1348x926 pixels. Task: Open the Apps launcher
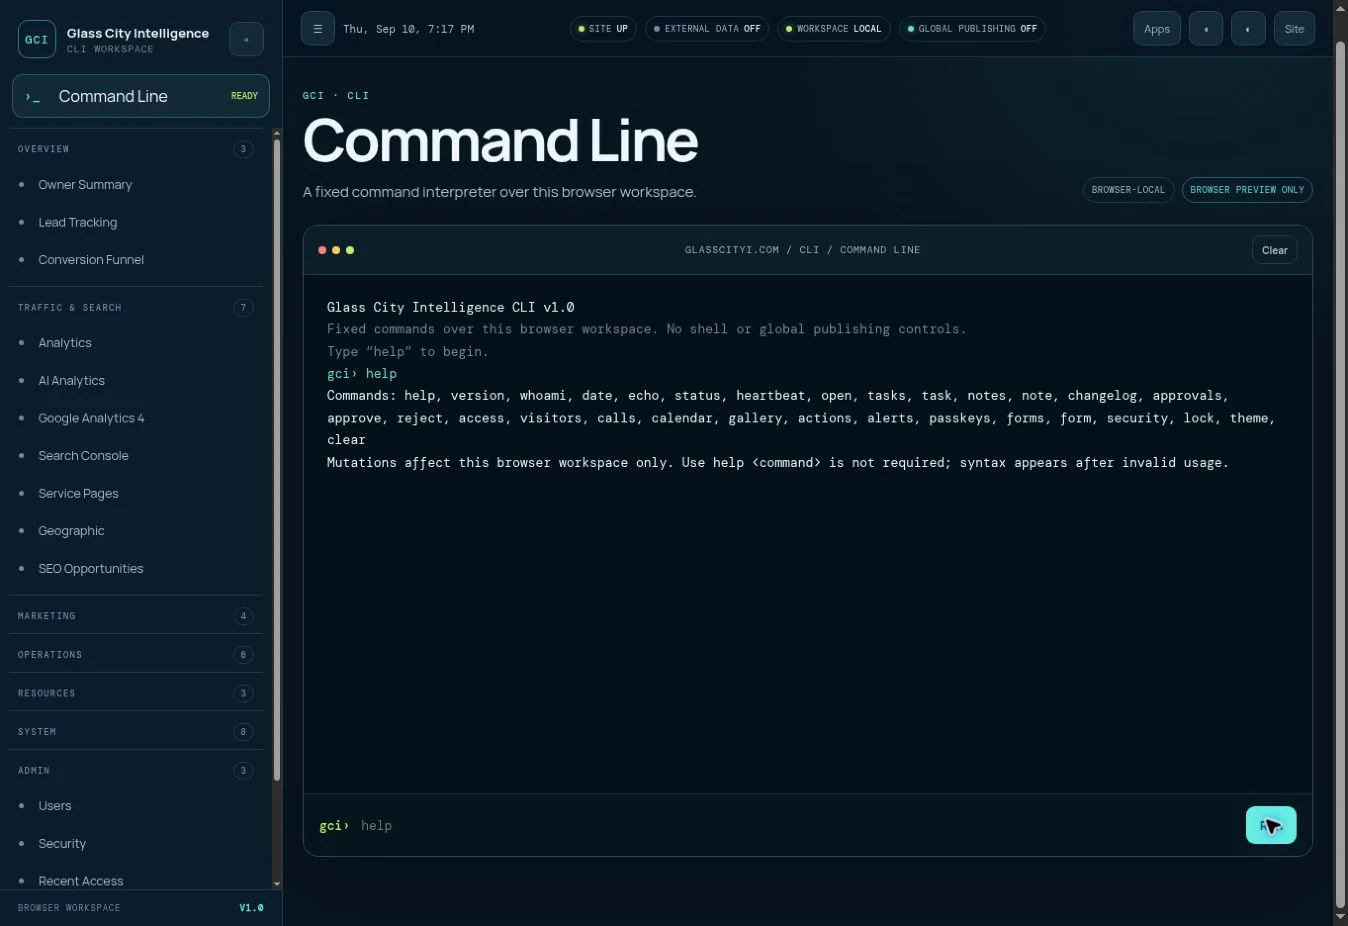pyautogui.click(x=1157, y=29)
